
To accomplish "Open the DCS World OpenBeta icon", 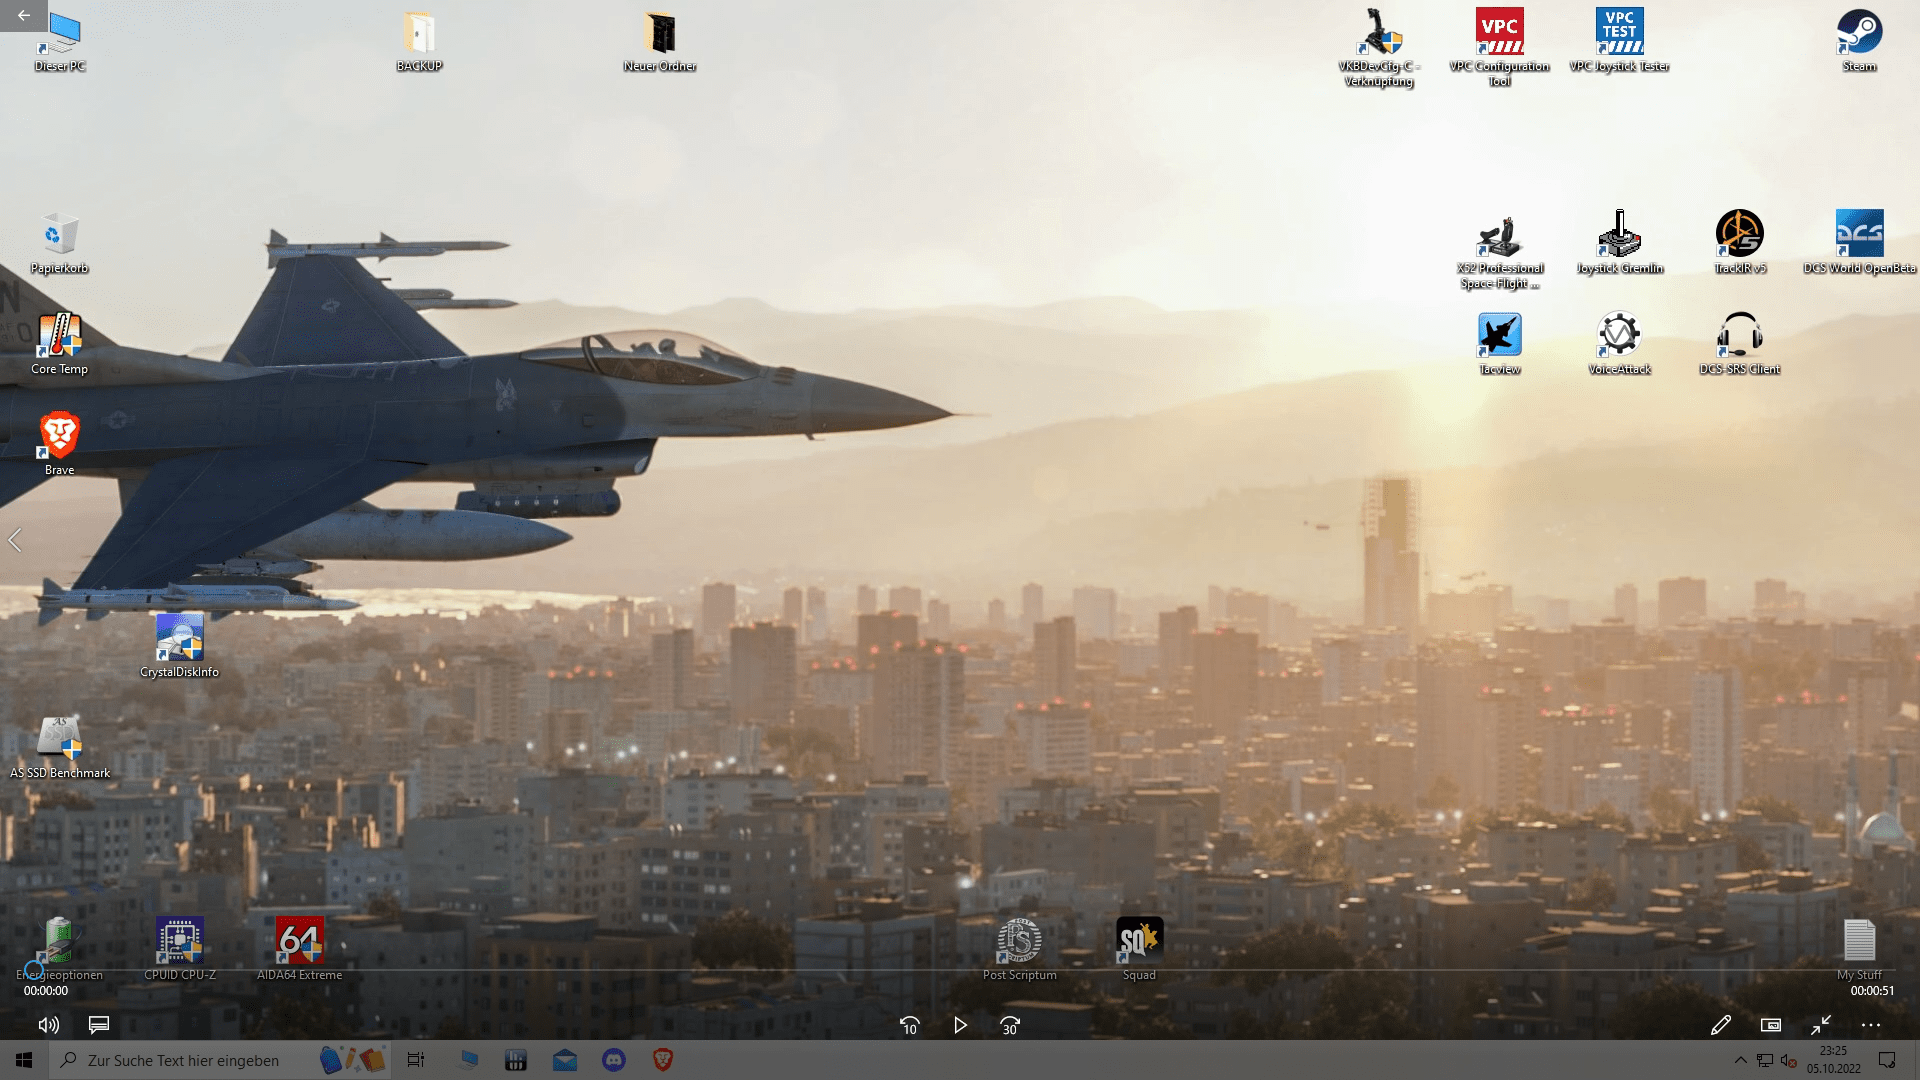I will [1859, 243].
